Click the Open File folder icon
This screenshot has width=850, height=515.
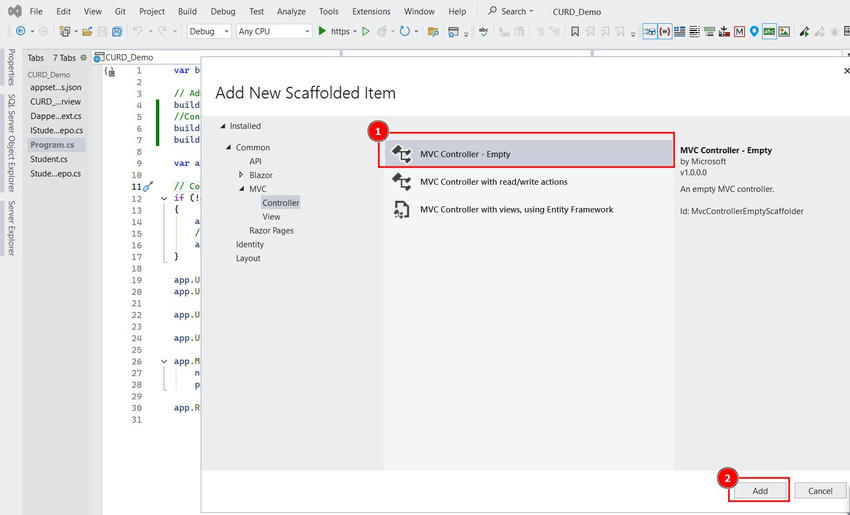(x=87, y=31)
